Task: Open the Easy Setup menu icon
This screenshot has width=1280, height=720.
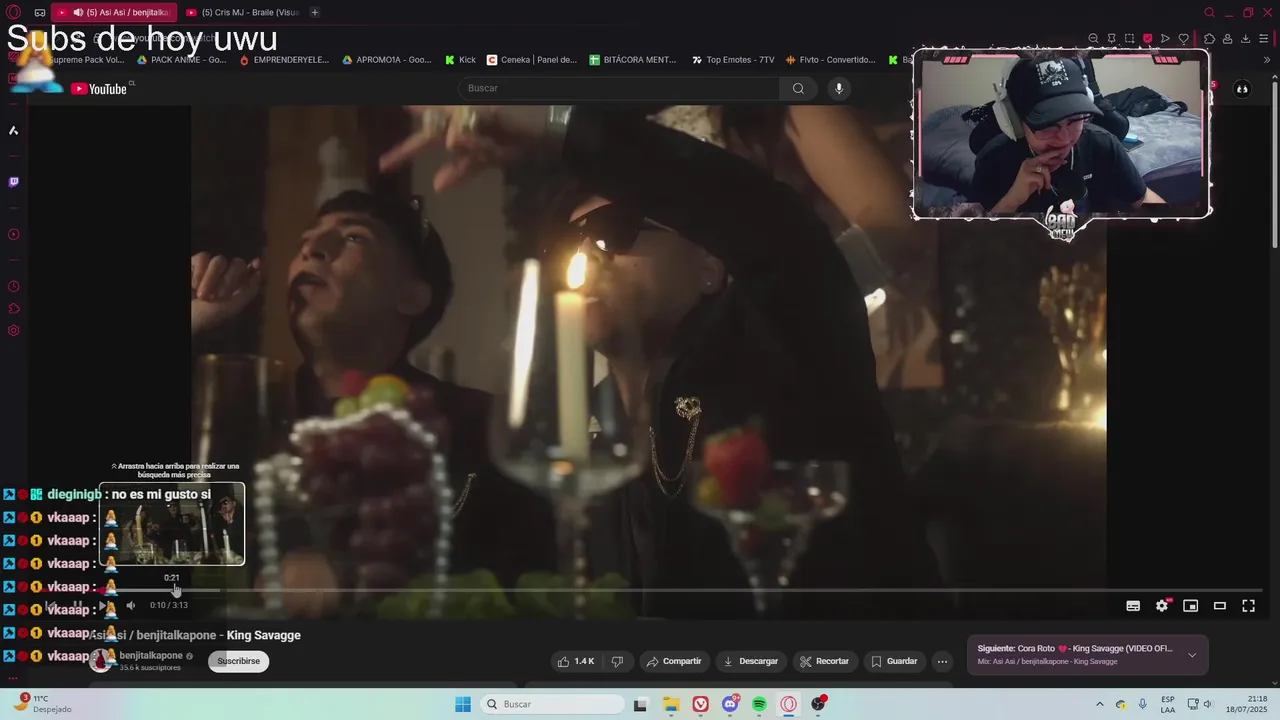Action: click(x=1265, y=38)
